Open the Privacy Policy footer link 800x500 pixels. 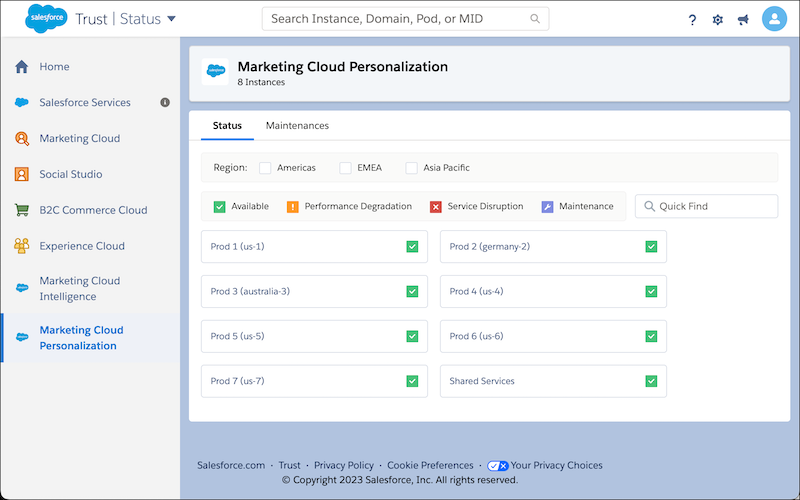pos(344,465)
